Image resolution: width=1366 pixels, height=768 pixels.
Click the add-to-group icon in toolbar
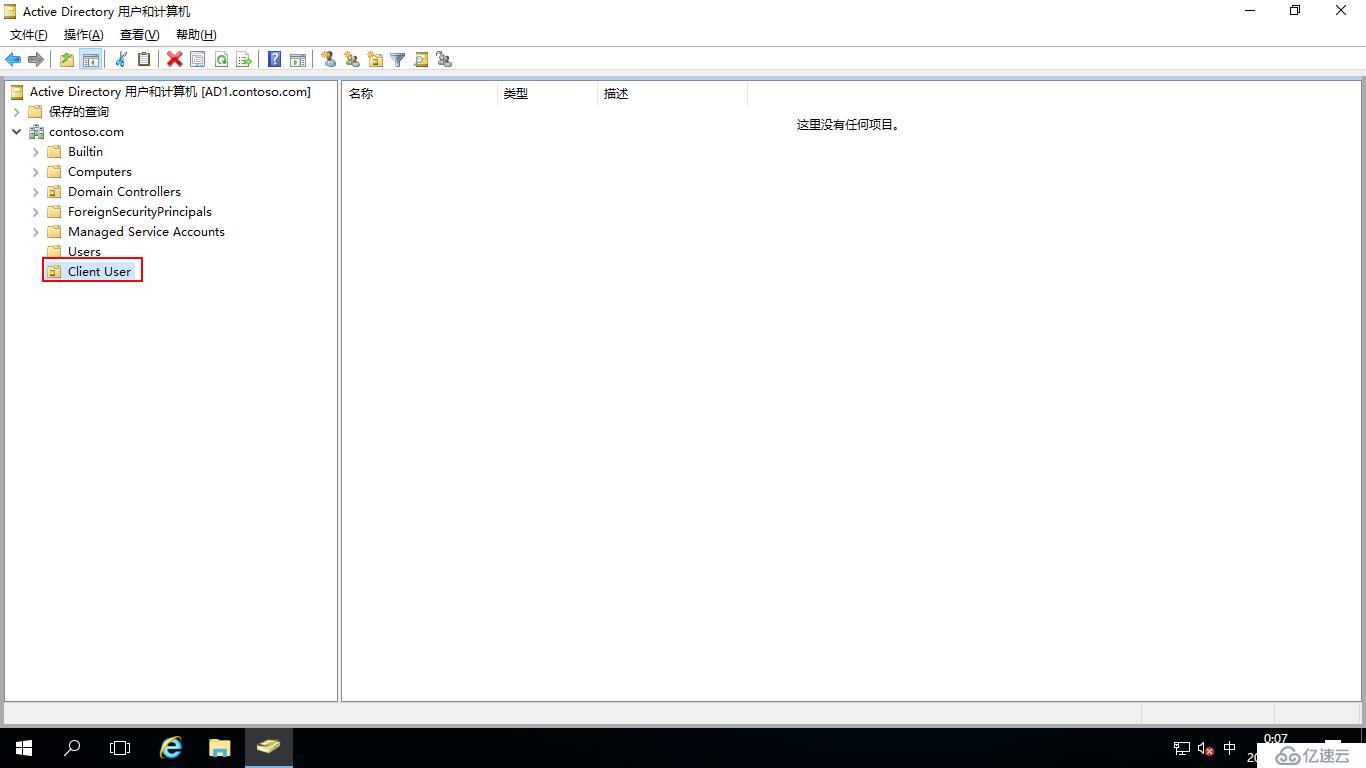444,60
